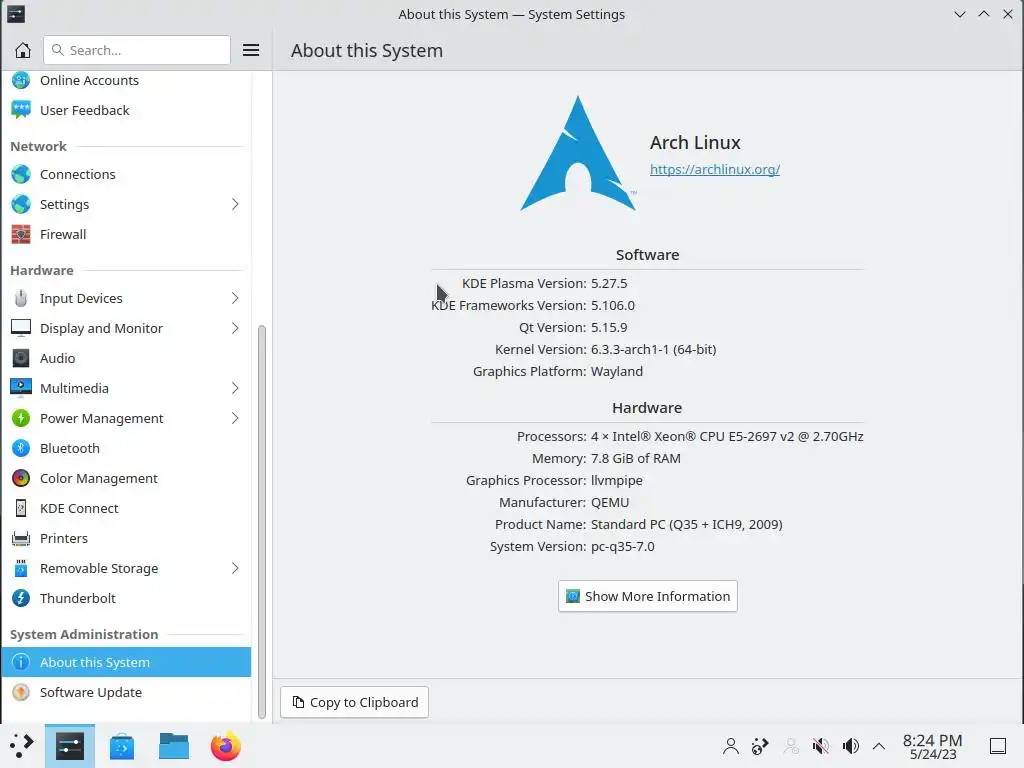The image size is (1024, 768).
Task: Click the muted microphone tray icon
Action: [821, 746]
